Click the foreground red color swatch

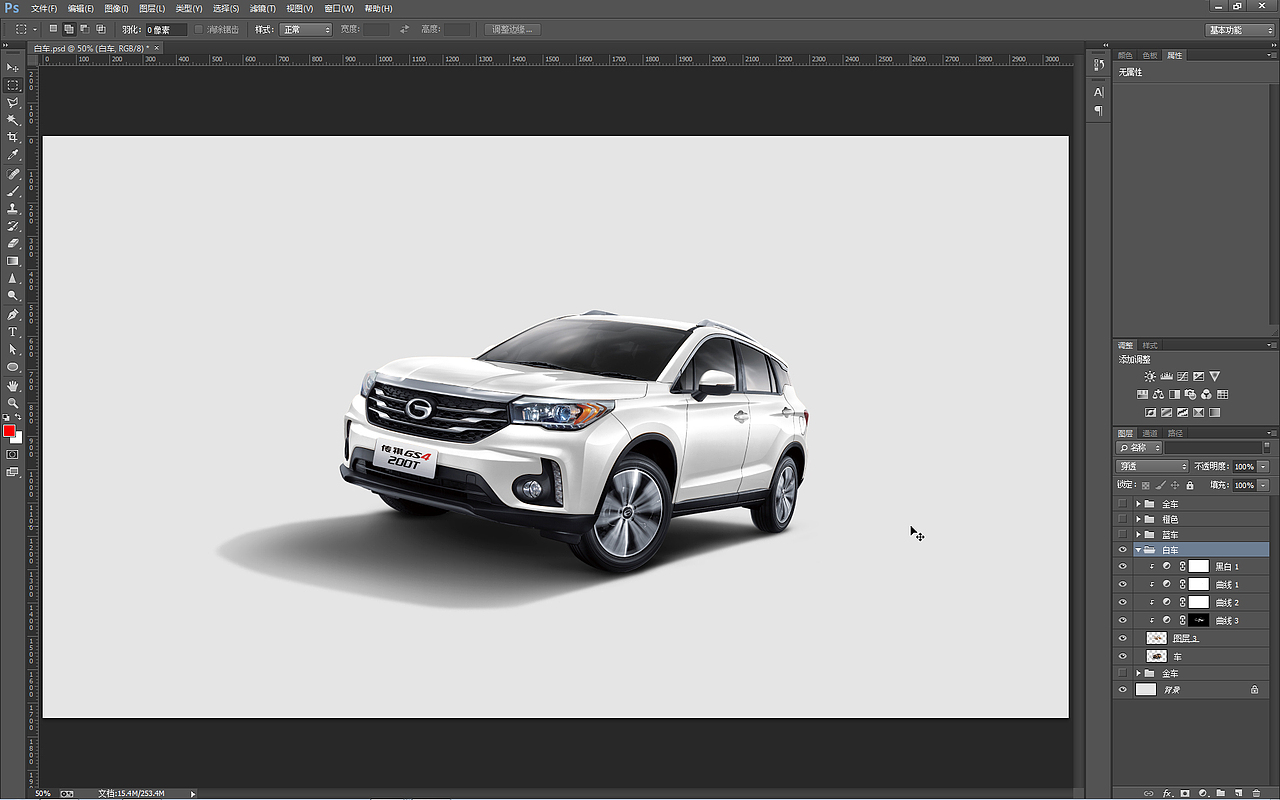pos(9,431)
